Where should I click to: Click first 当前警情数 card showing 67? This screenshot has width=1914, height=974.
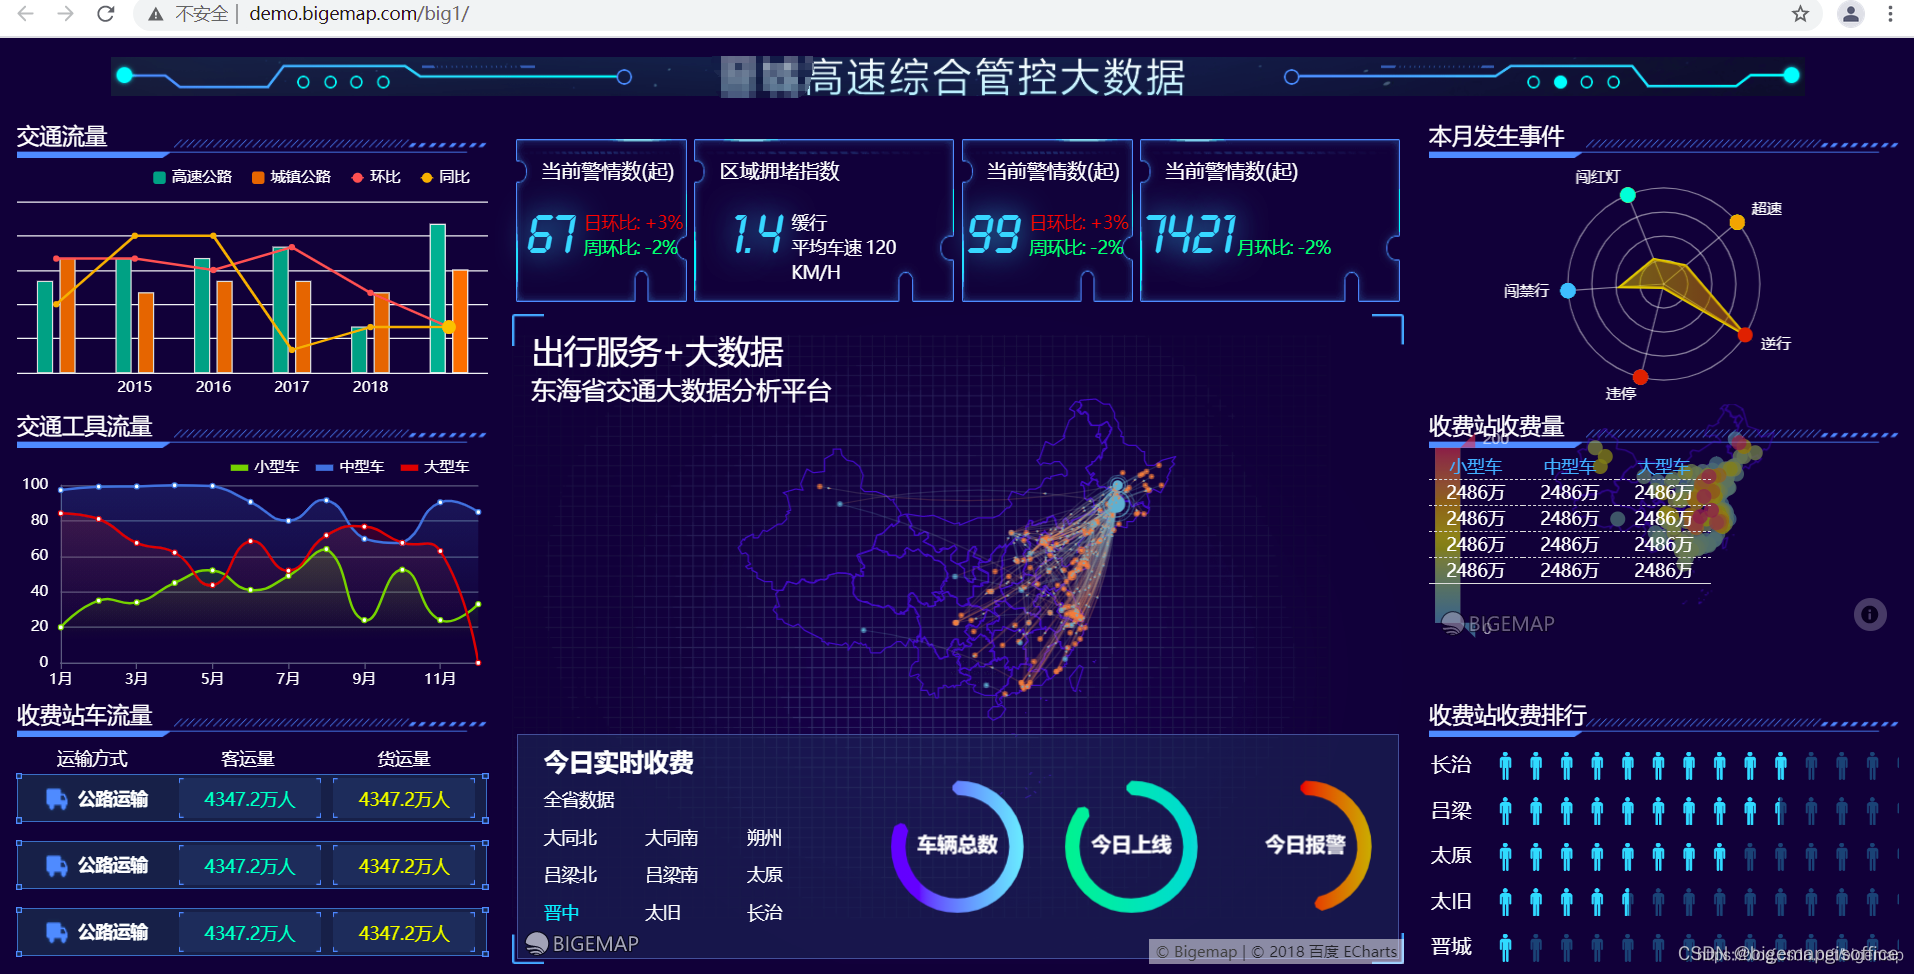[x=601, y=220]
